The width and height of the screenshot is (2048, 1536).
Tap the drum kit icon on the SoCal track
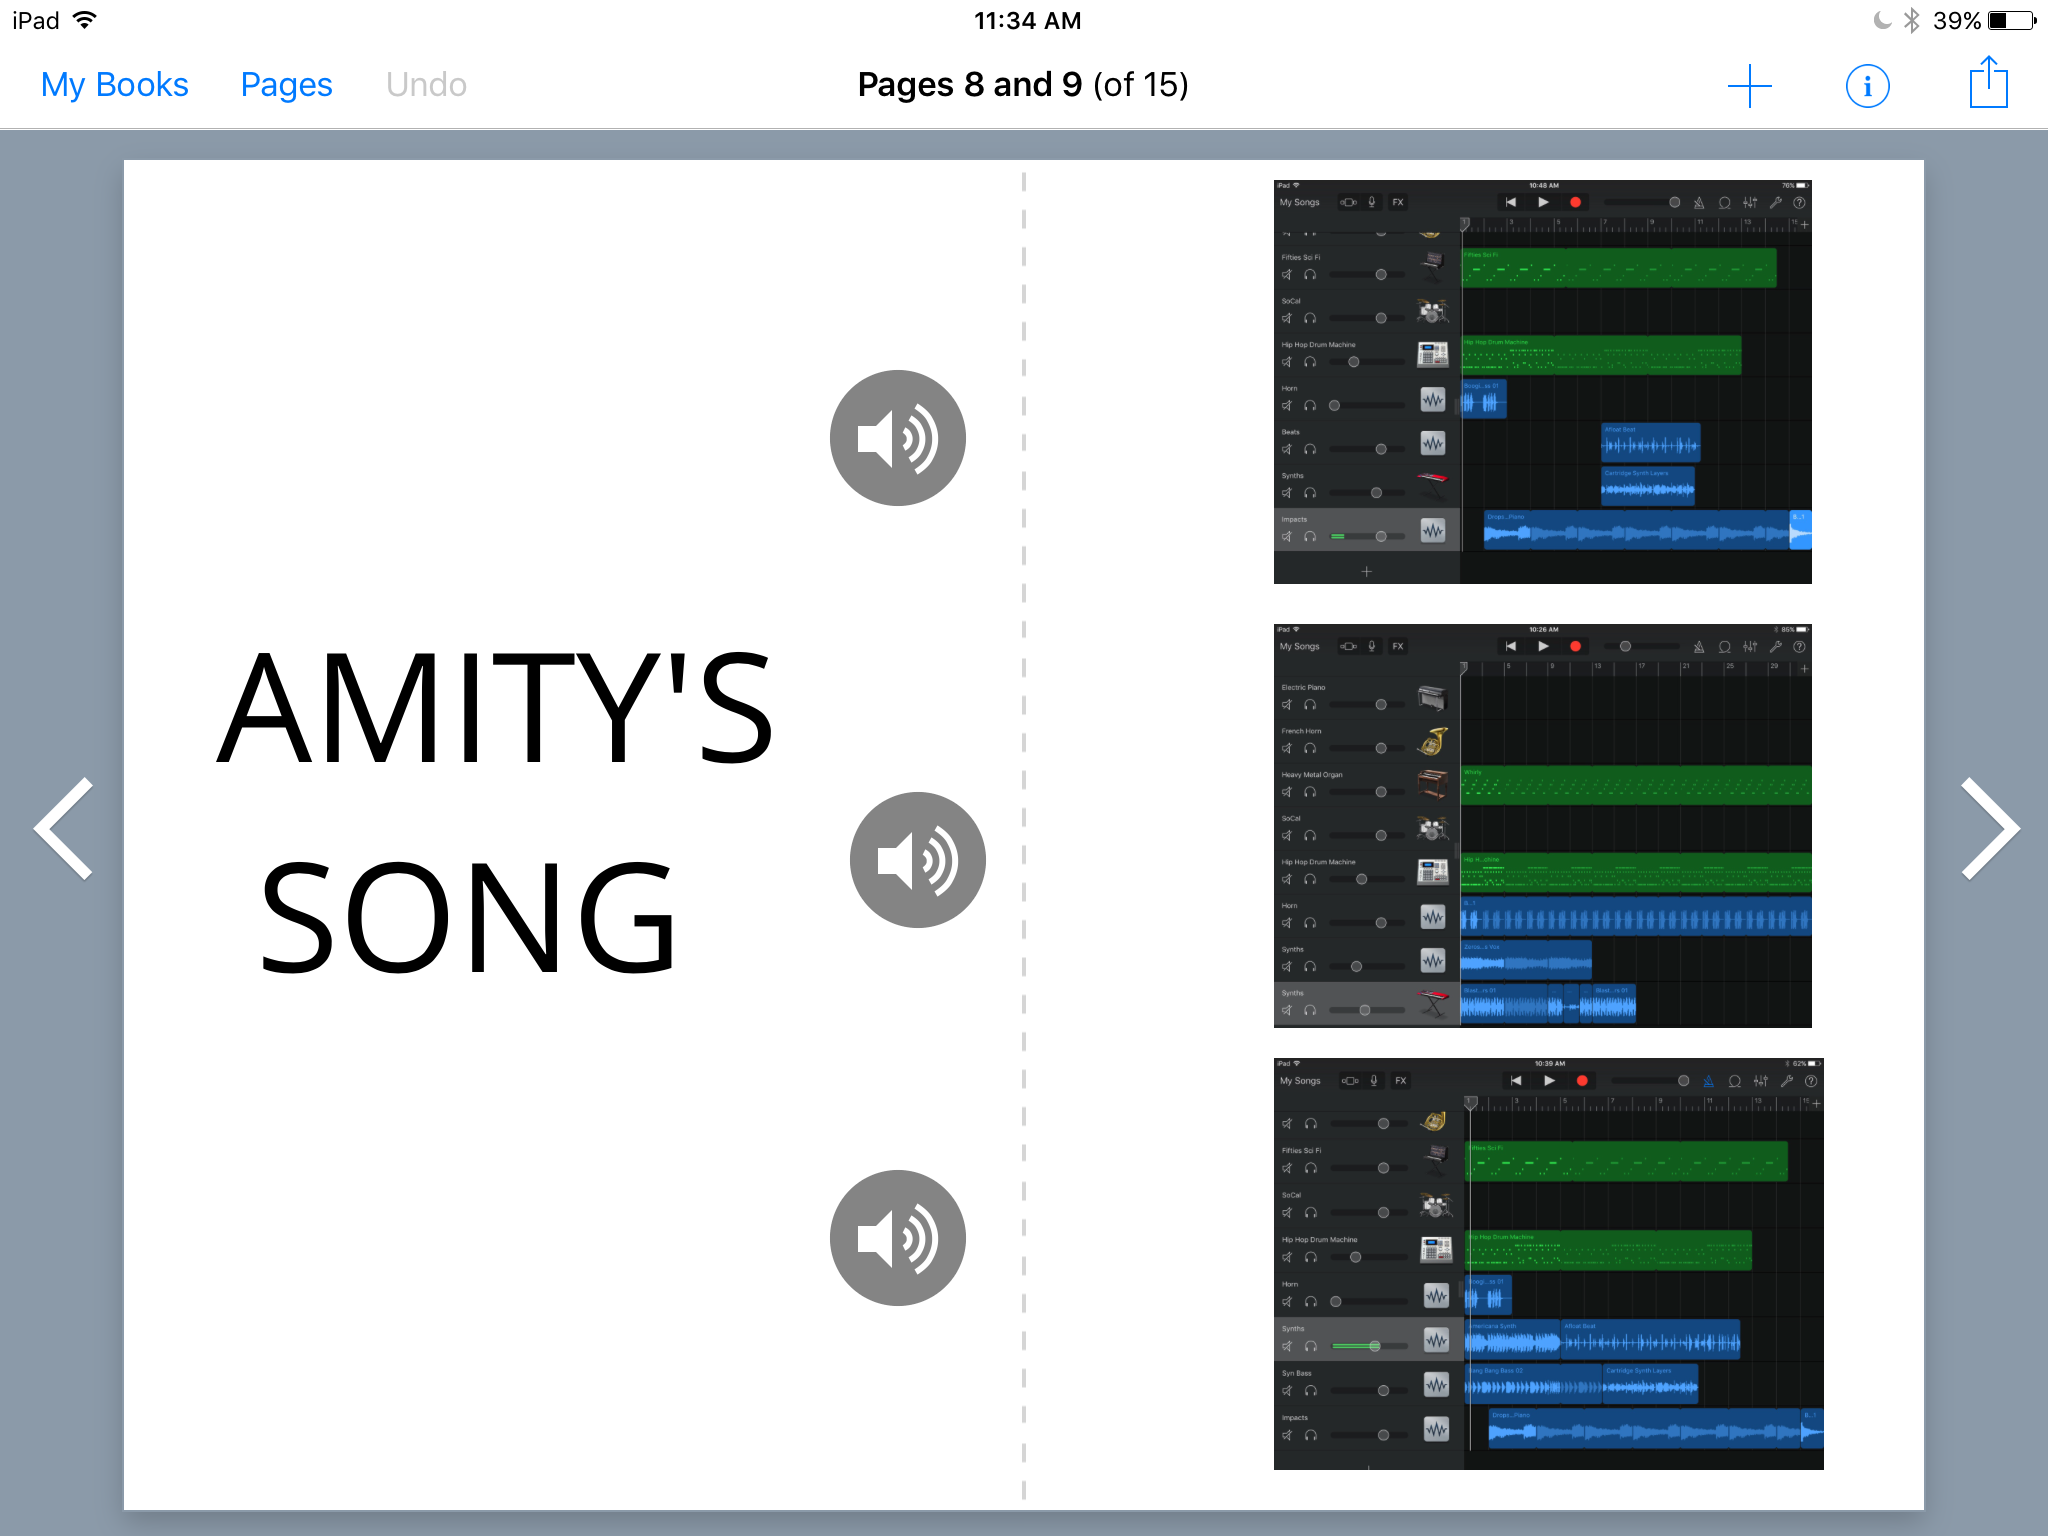1431,311
